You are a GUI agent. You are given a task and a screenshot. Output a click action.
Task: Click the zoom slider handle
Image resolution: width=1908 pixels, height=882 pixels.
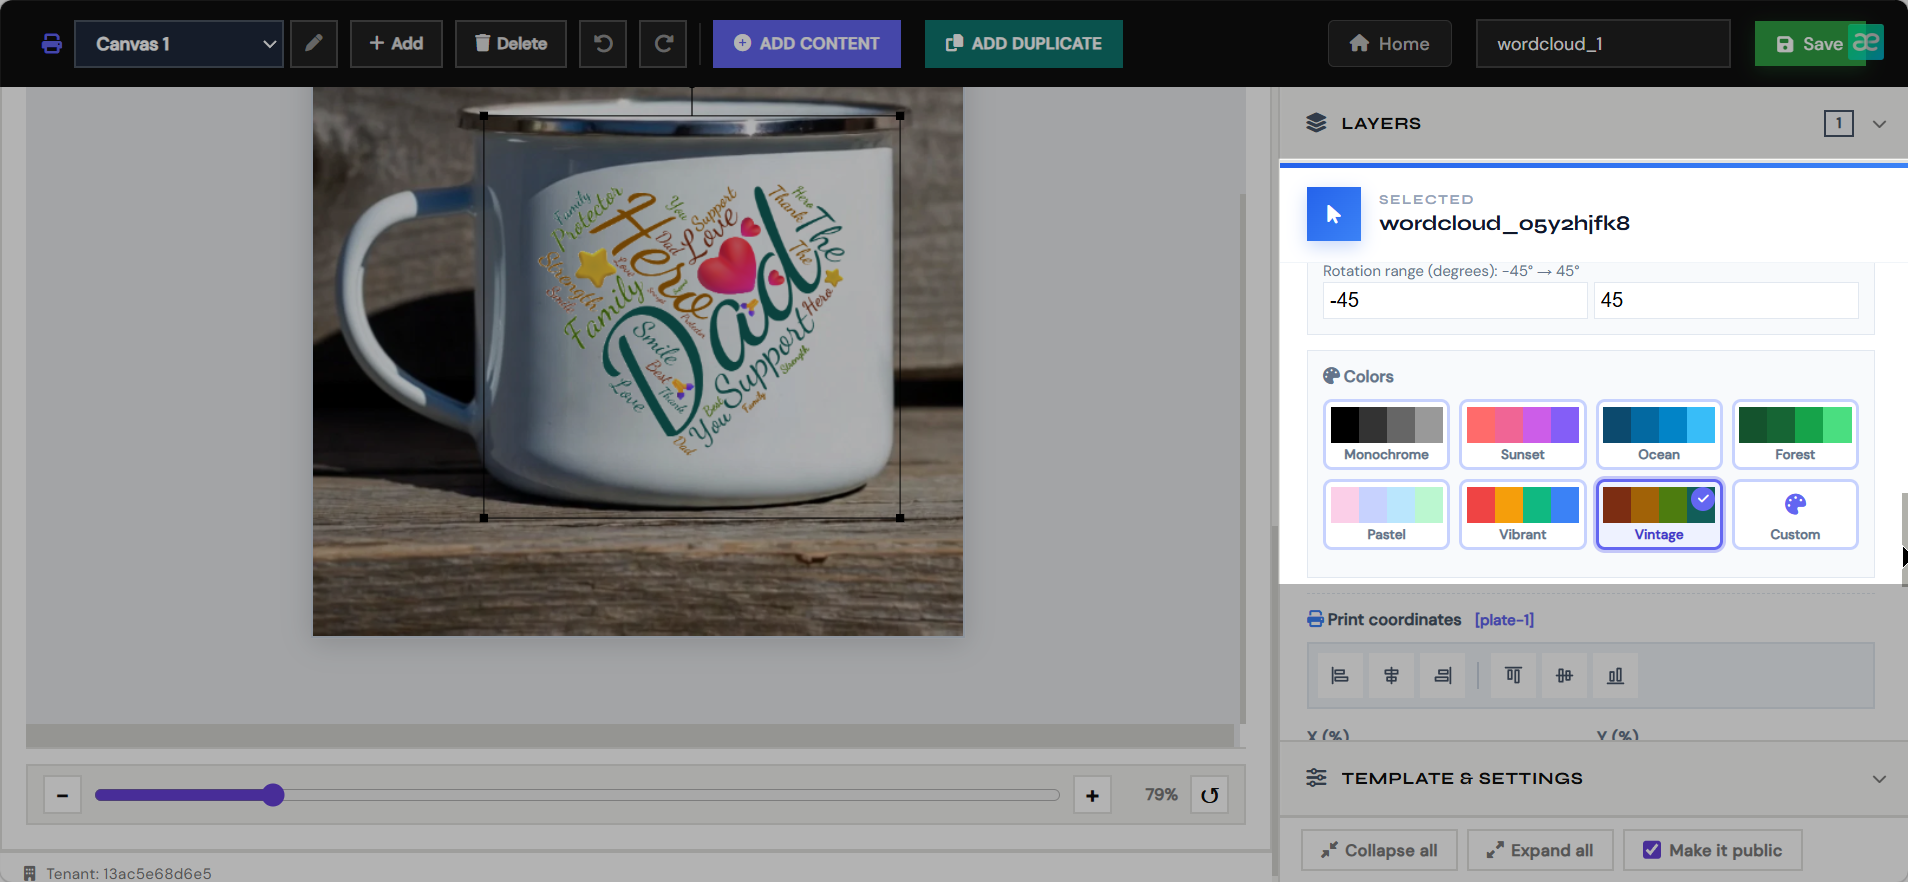pos(273,795)
